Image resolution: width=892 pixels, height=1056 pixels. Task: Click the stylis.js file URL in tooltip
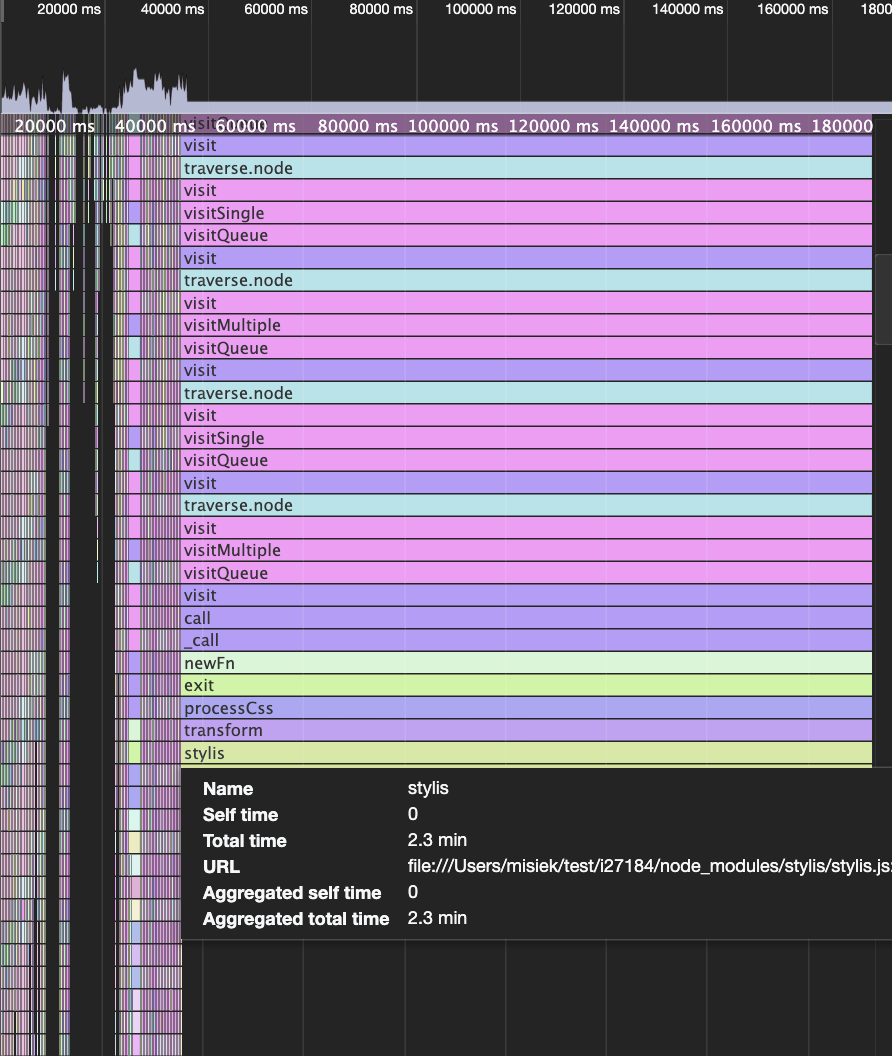pos(649,866)
